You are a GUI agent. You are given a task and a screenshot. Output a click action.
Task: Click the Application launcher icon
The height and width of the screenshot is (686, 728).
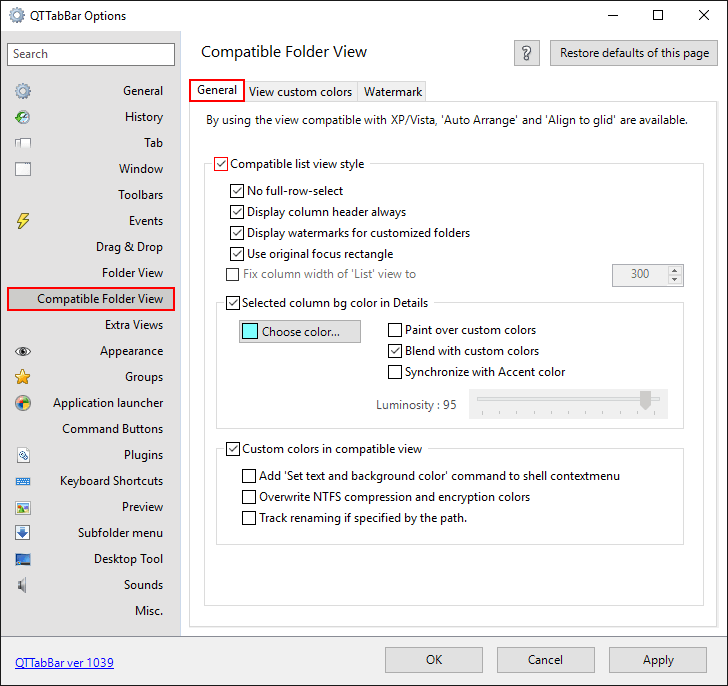[23, 403]
